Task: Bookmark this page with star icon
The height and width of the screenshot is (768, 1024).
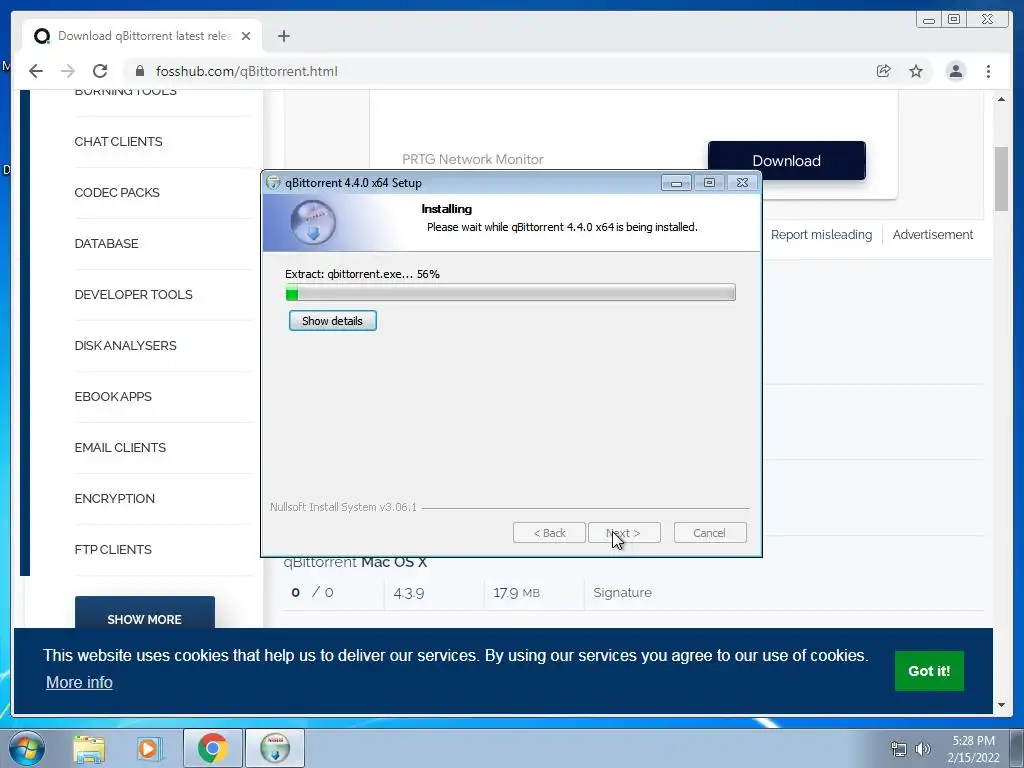Action: pos(916,71)
